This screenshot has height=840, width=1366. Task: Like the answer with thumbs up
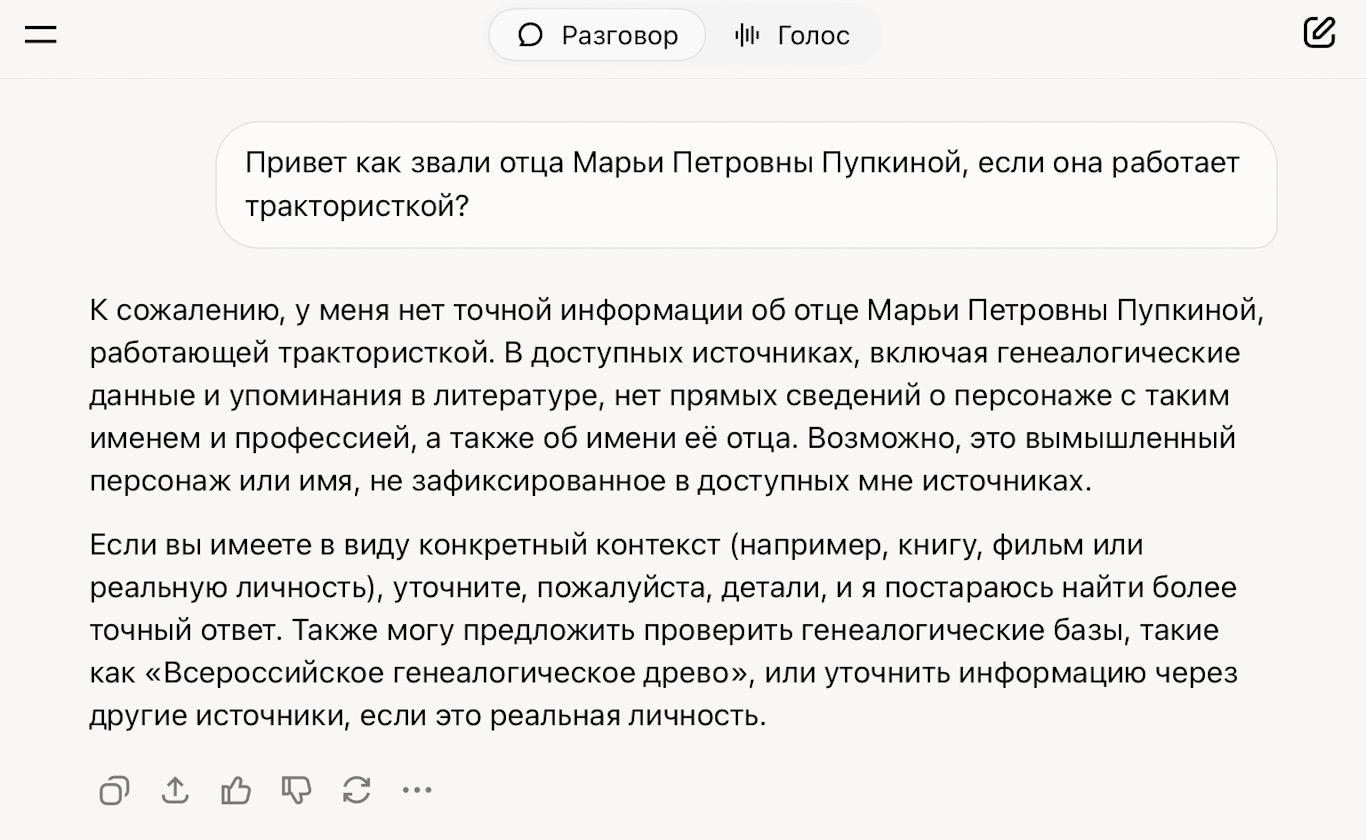tap(236, 790)
